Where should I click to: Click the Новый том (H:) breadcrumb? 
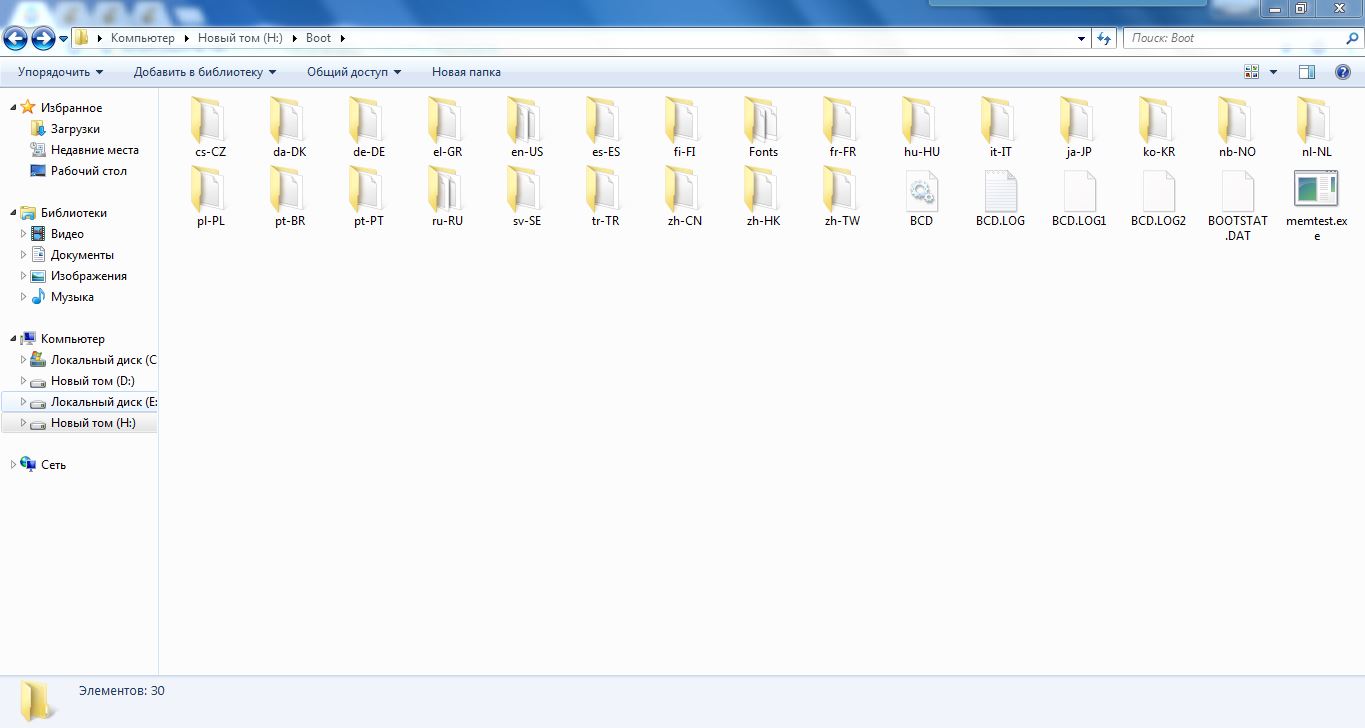240,38
